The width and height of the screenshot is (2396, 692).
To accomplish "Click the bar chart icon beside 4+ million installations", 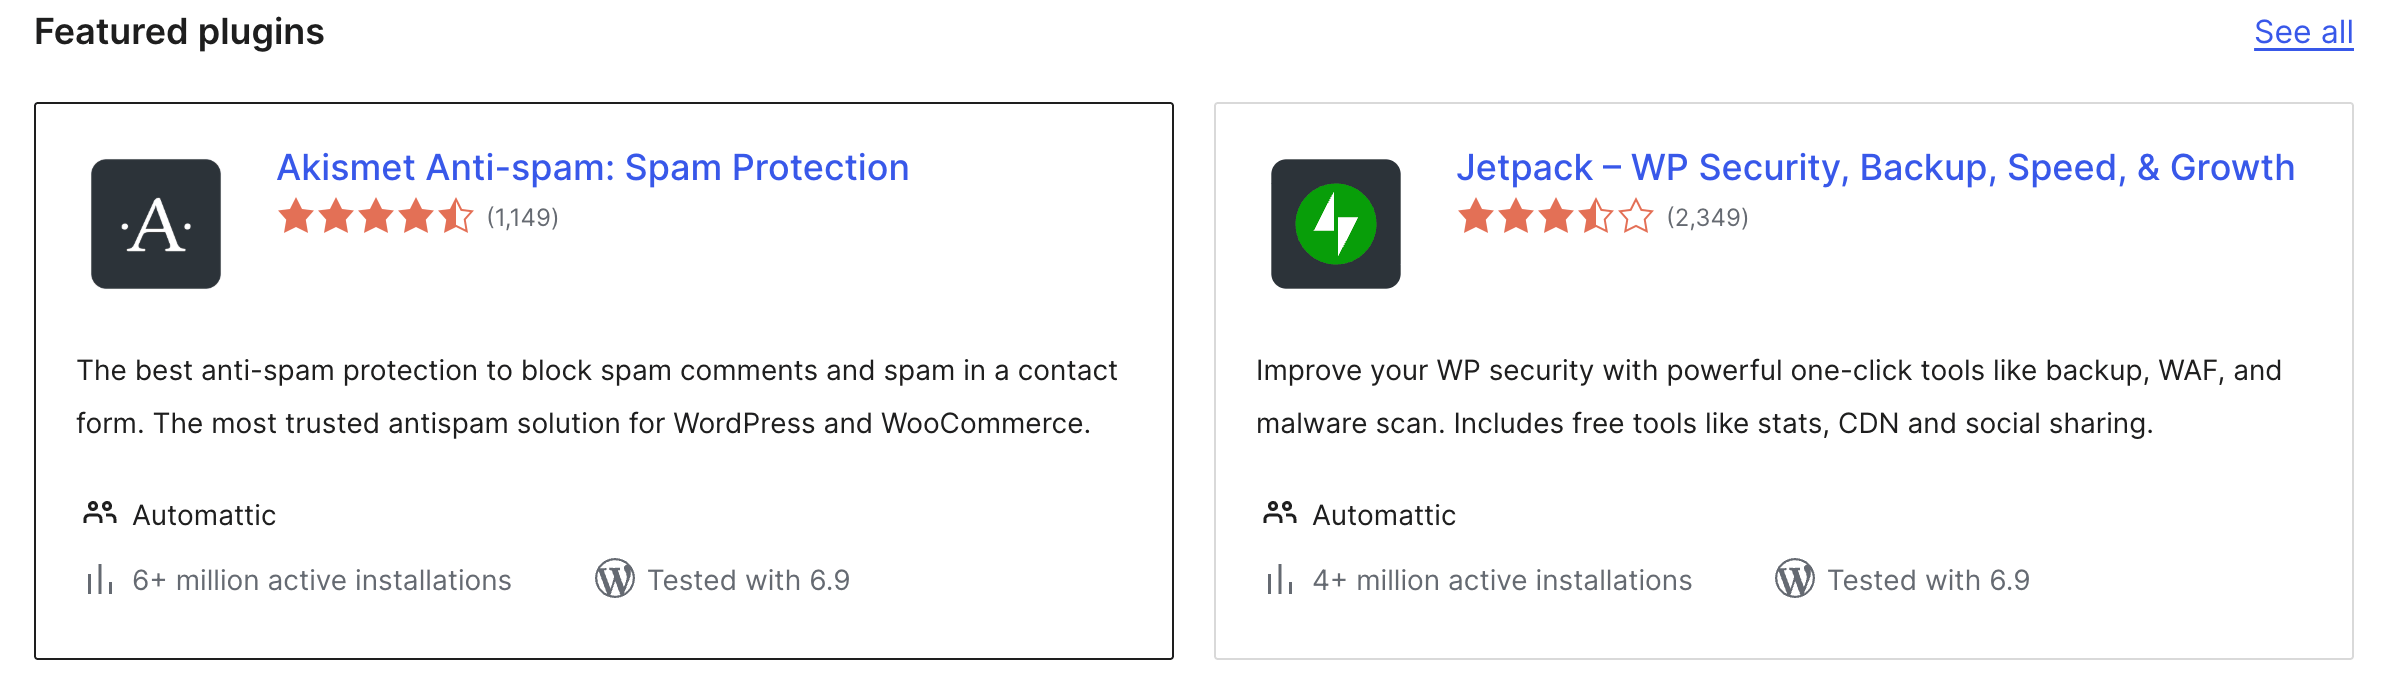I will tap(1279, 580).
